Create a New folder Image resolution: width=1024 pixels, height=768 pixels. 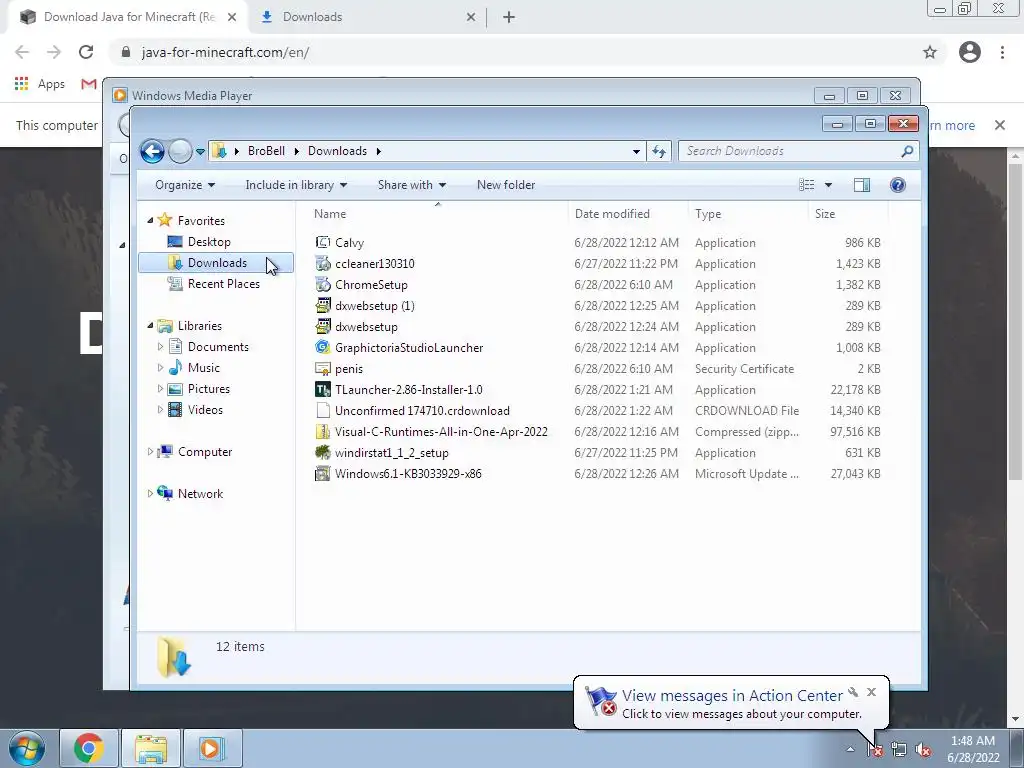[x=506, y=185]
